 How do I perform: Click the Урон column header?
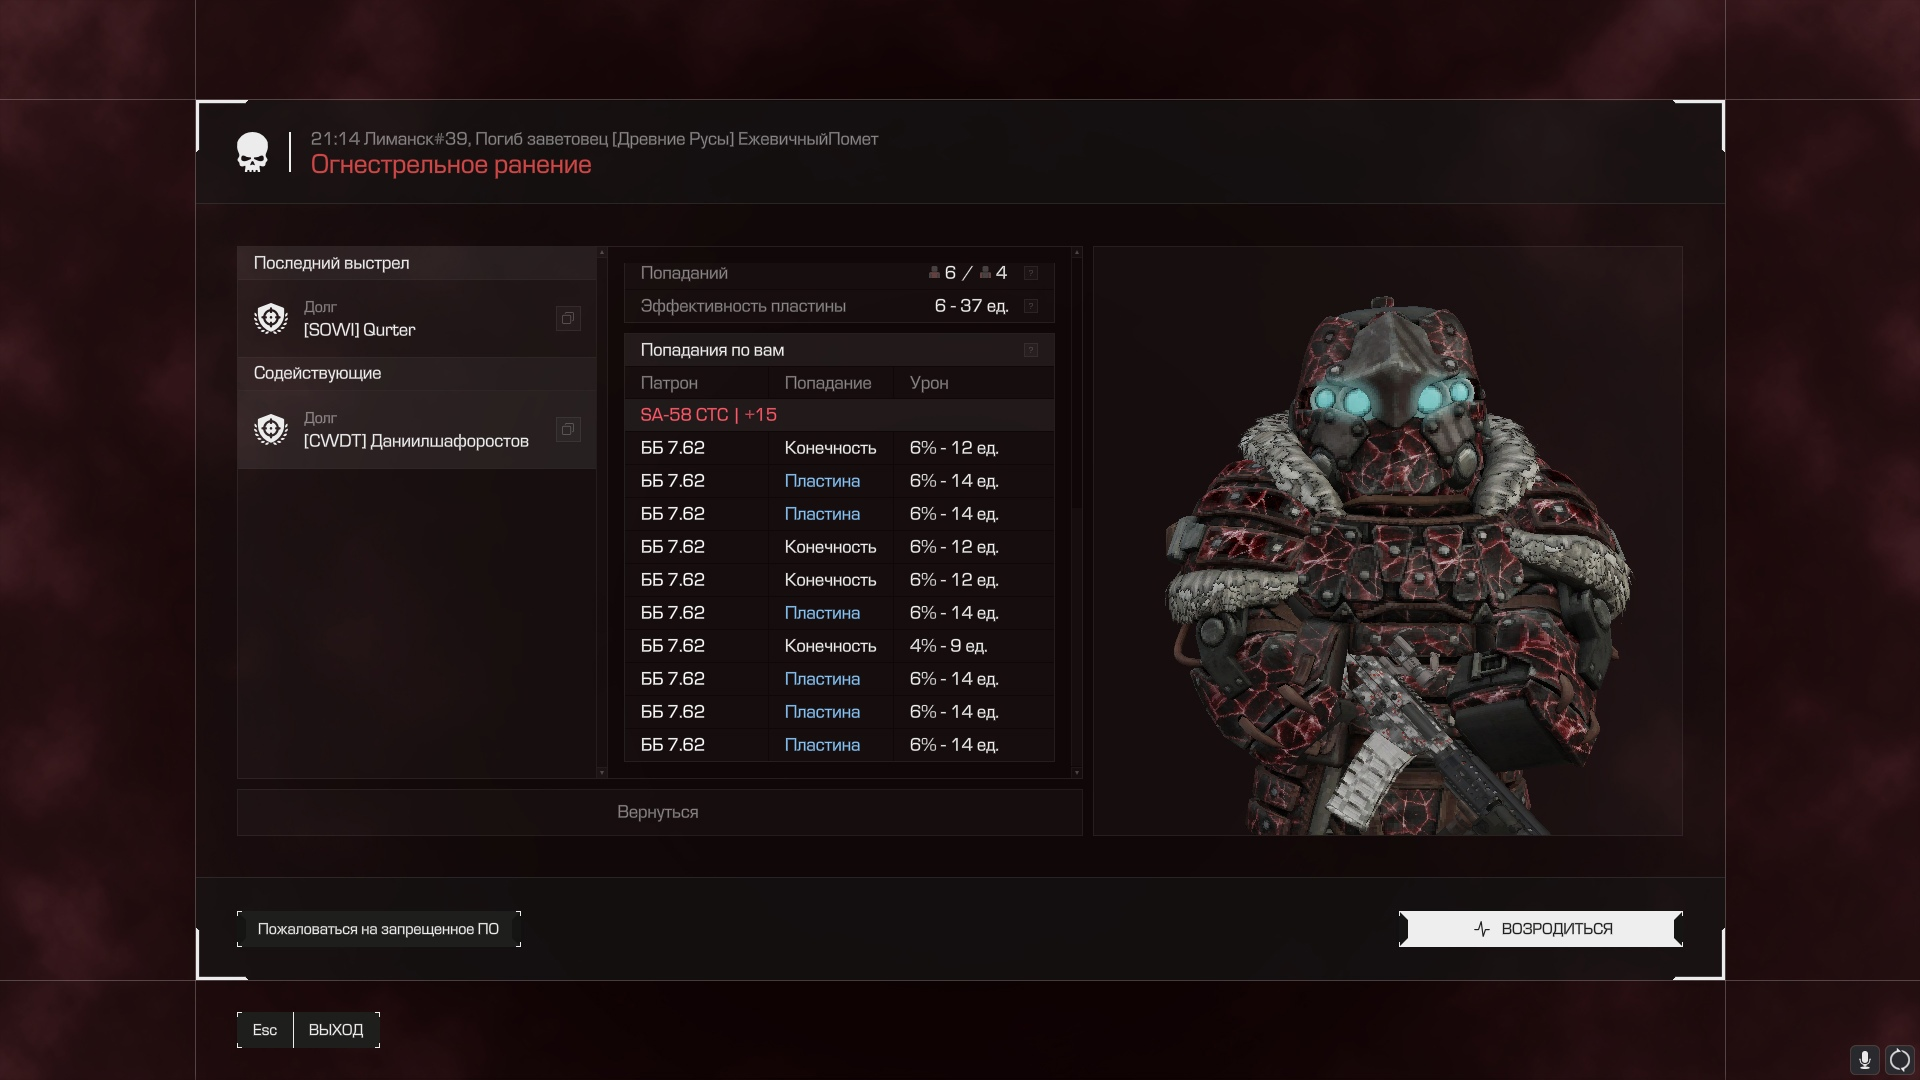tap(929, 383)
